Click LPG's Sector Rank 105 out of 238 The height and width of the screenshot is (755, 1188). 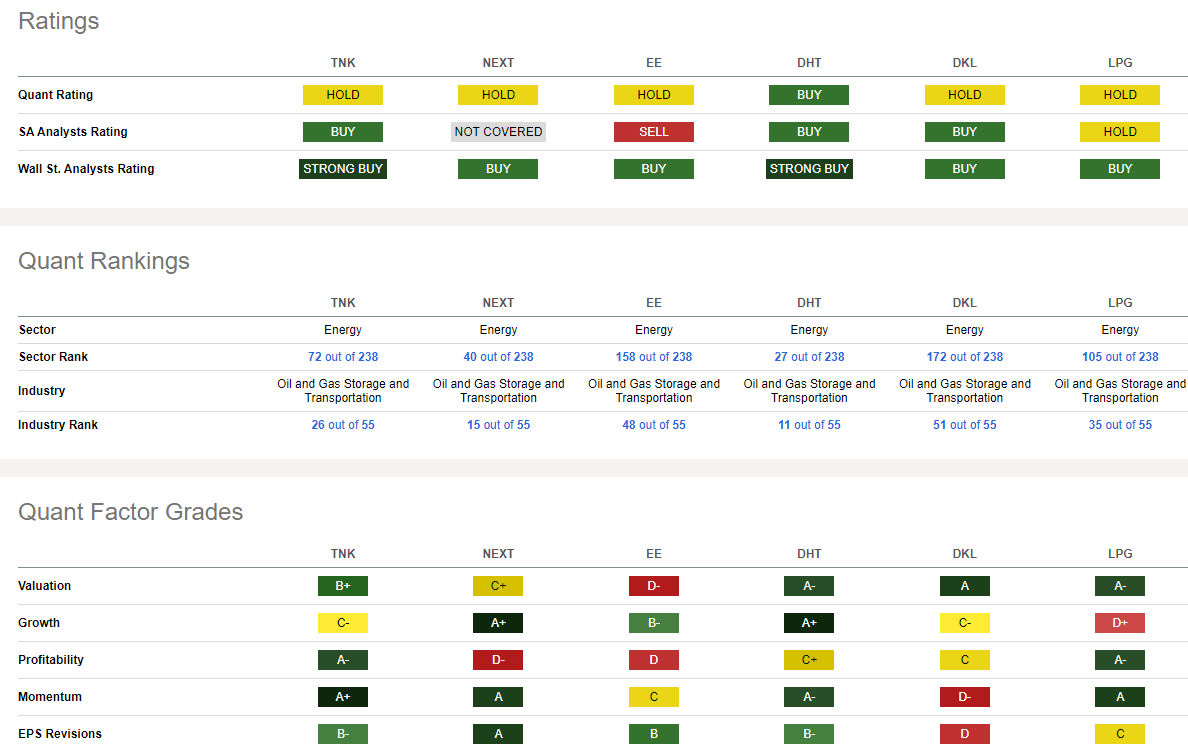[x=1119, y=356]
